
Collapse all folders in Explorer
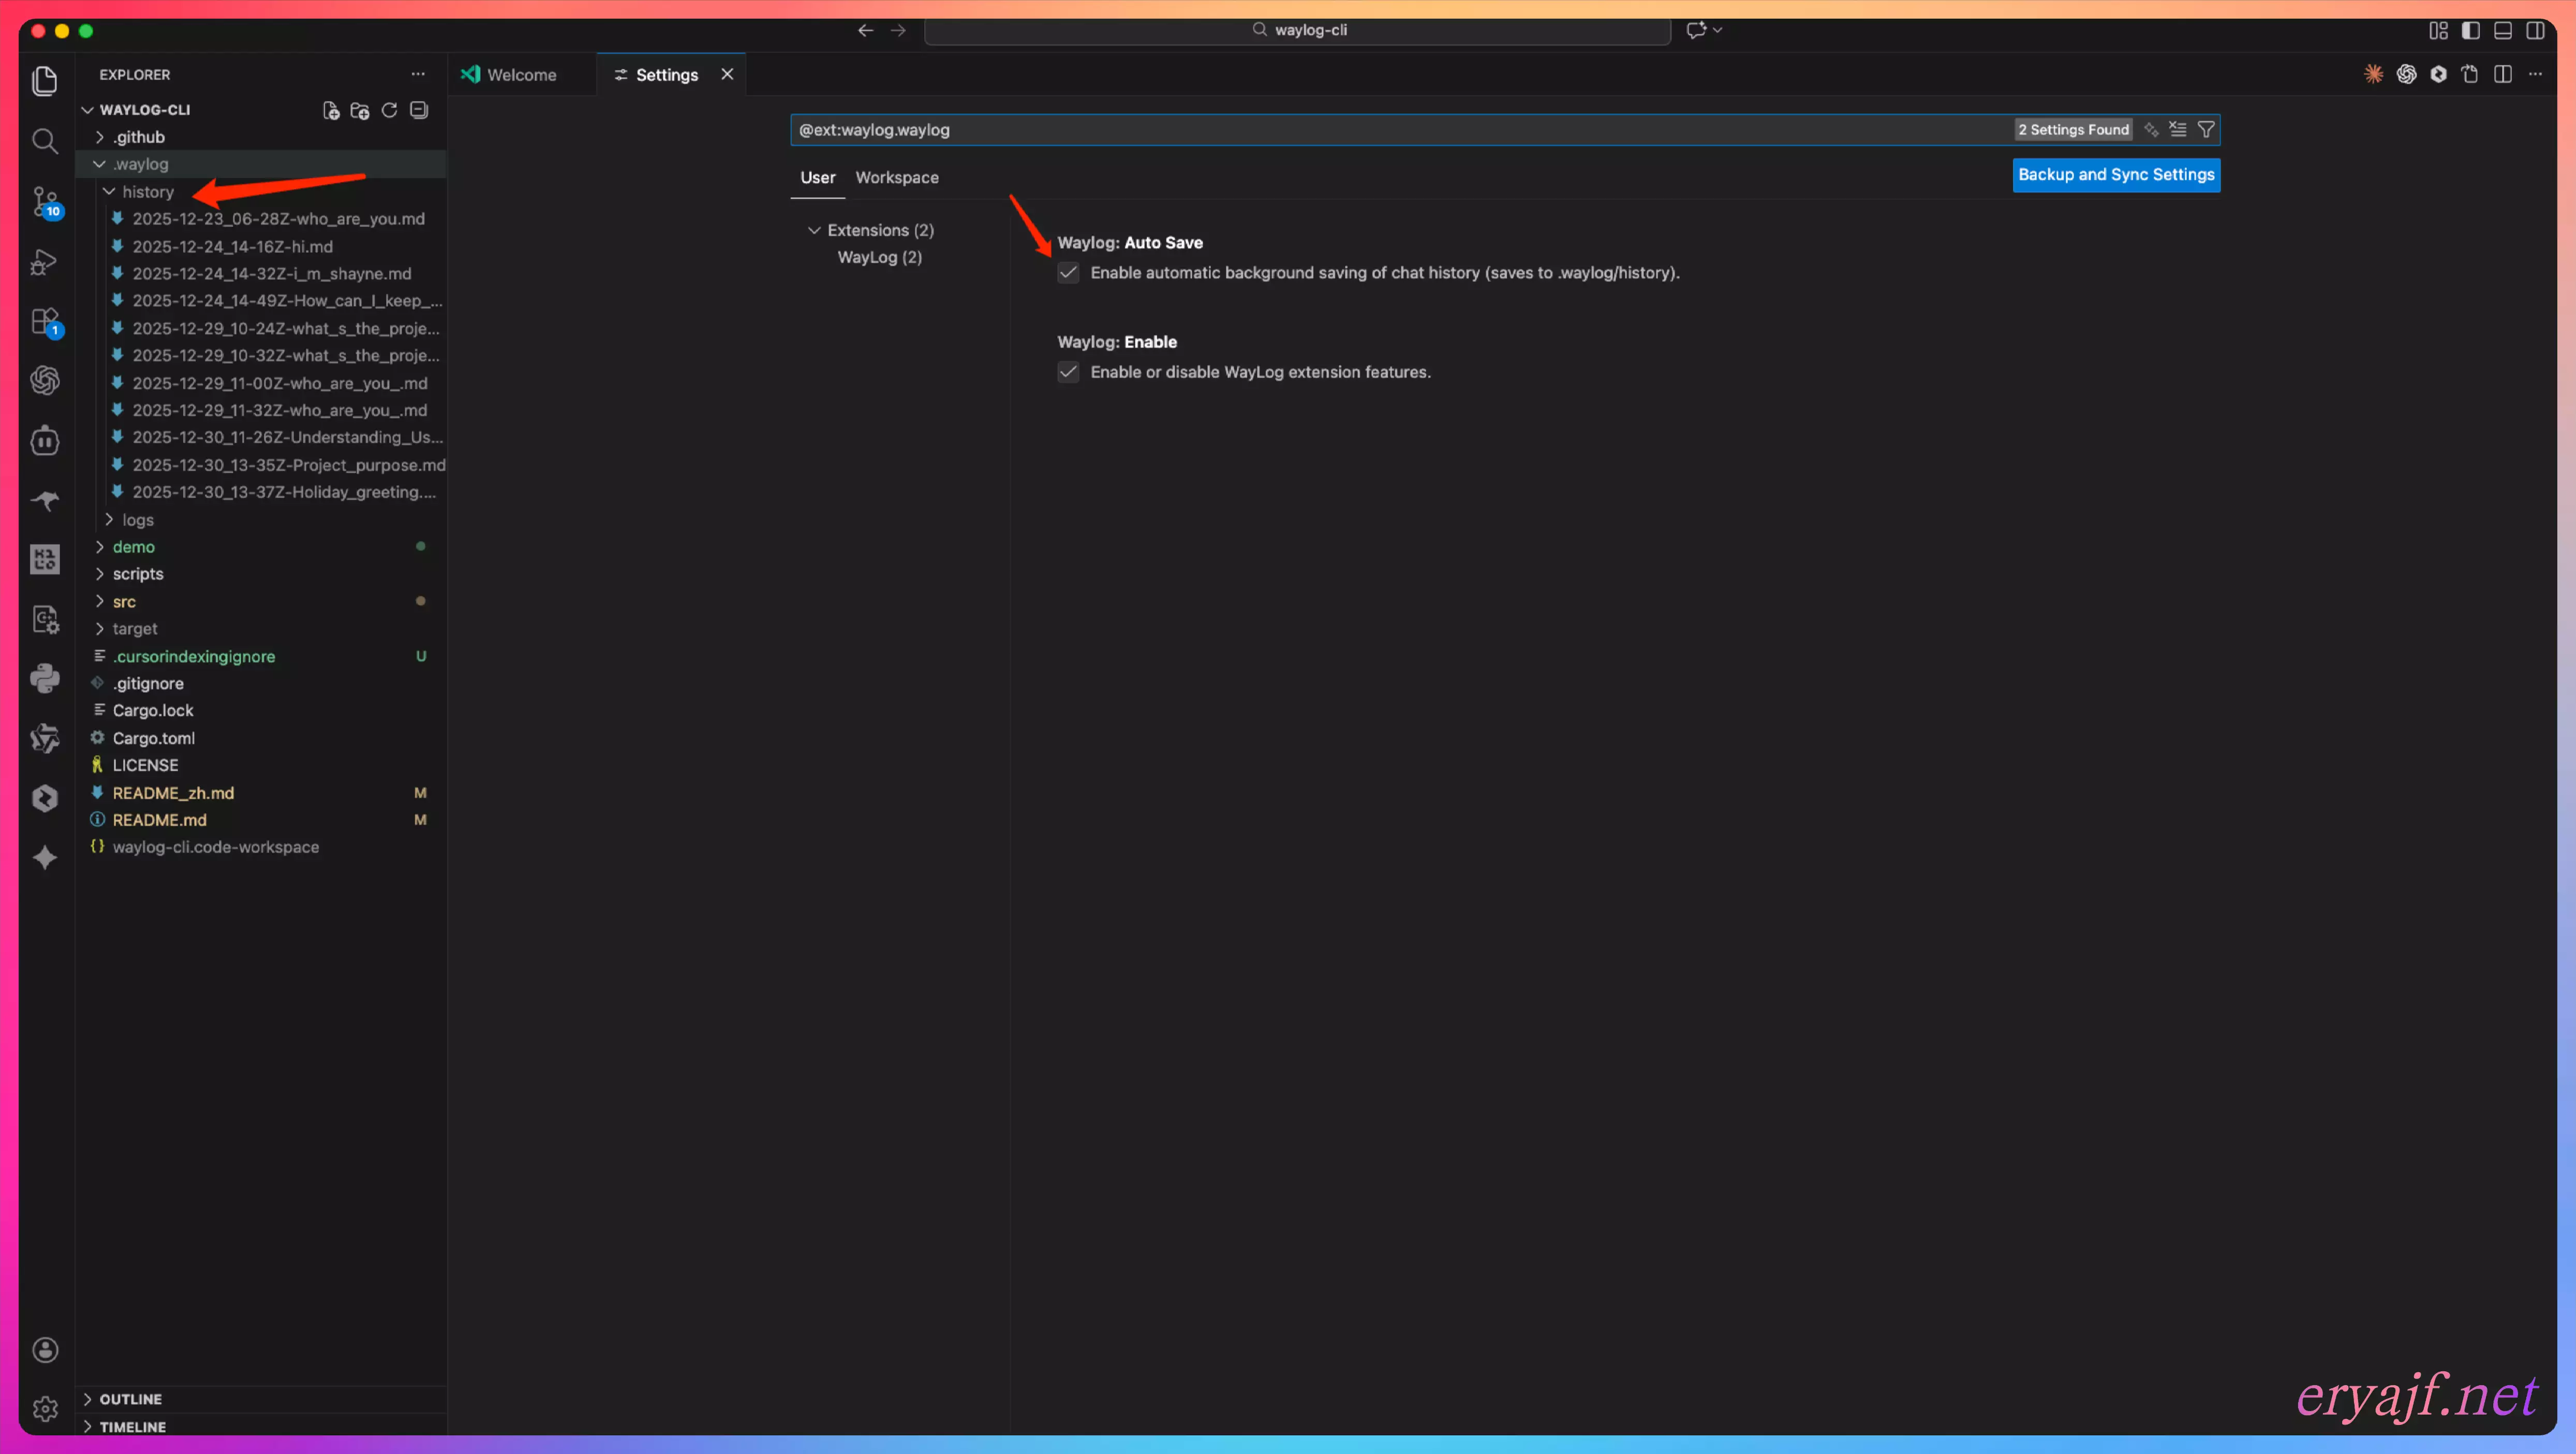point(419,110)
